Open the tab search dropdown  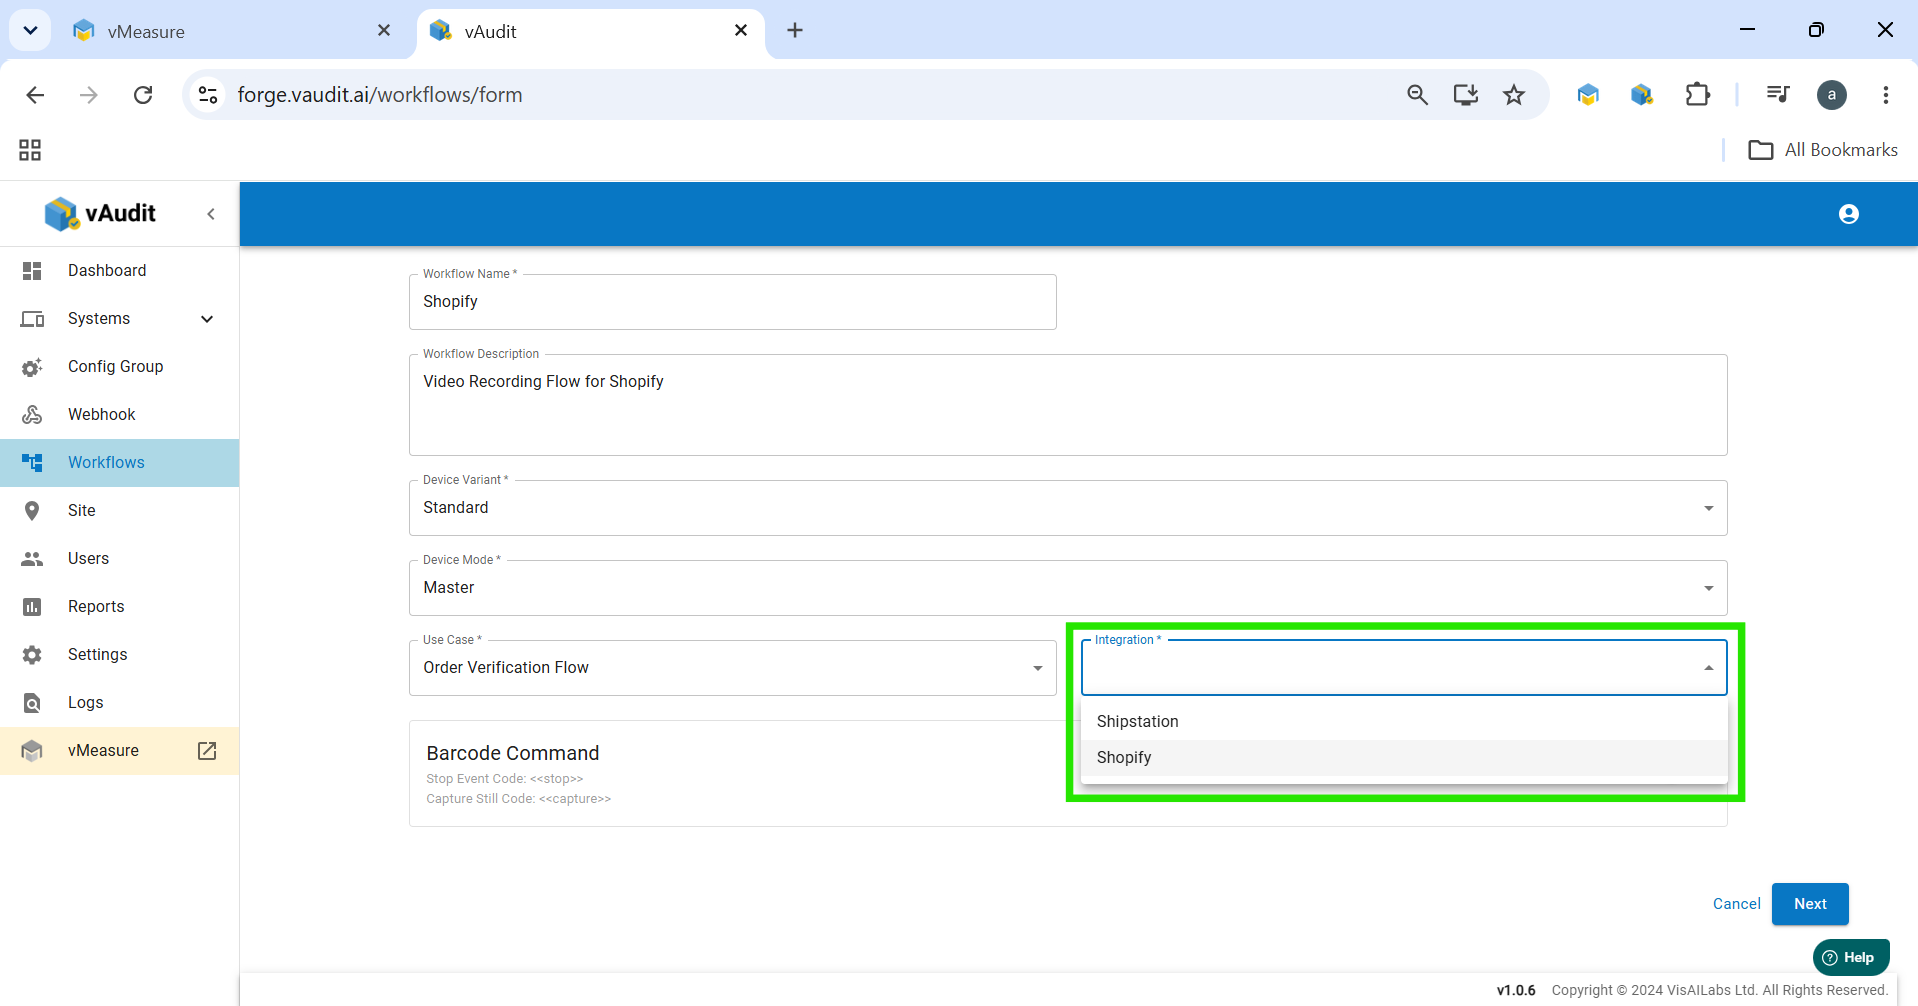click(30, 31)
